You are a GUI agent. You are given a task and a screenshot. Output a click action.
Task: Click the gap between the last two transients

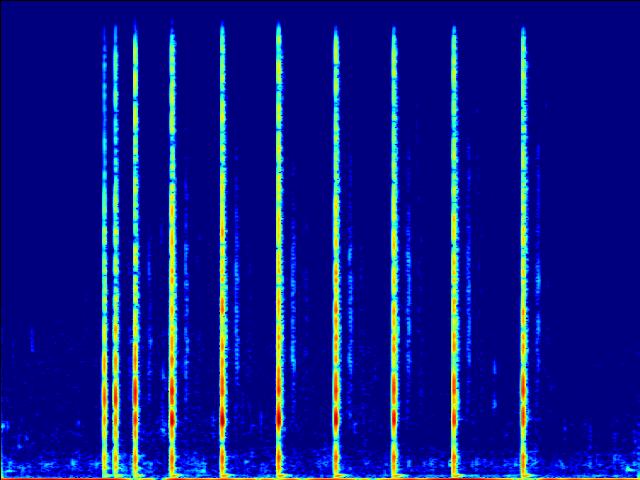(x=488, y=200)
